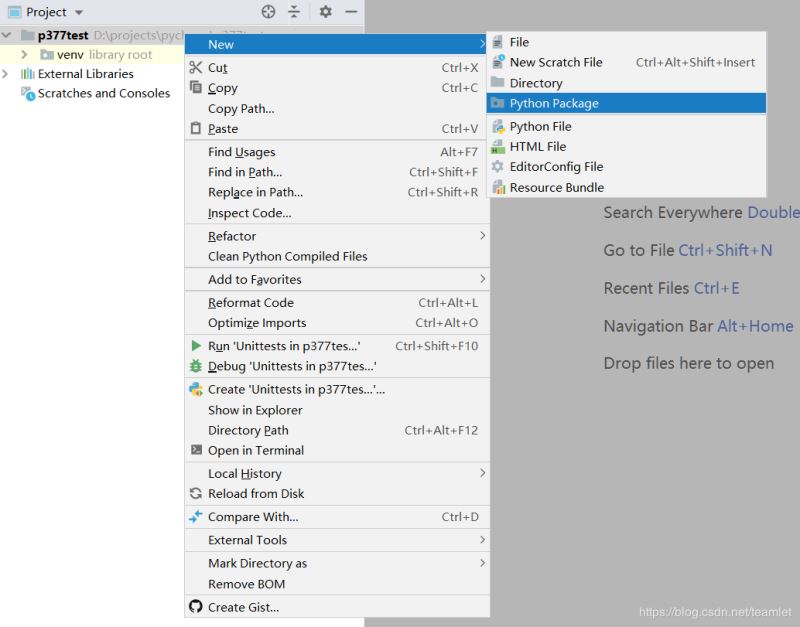Click the Debug bug icon
Image resolution: width=800 pixels, height=627 pixels.
[x=196, y=366]
